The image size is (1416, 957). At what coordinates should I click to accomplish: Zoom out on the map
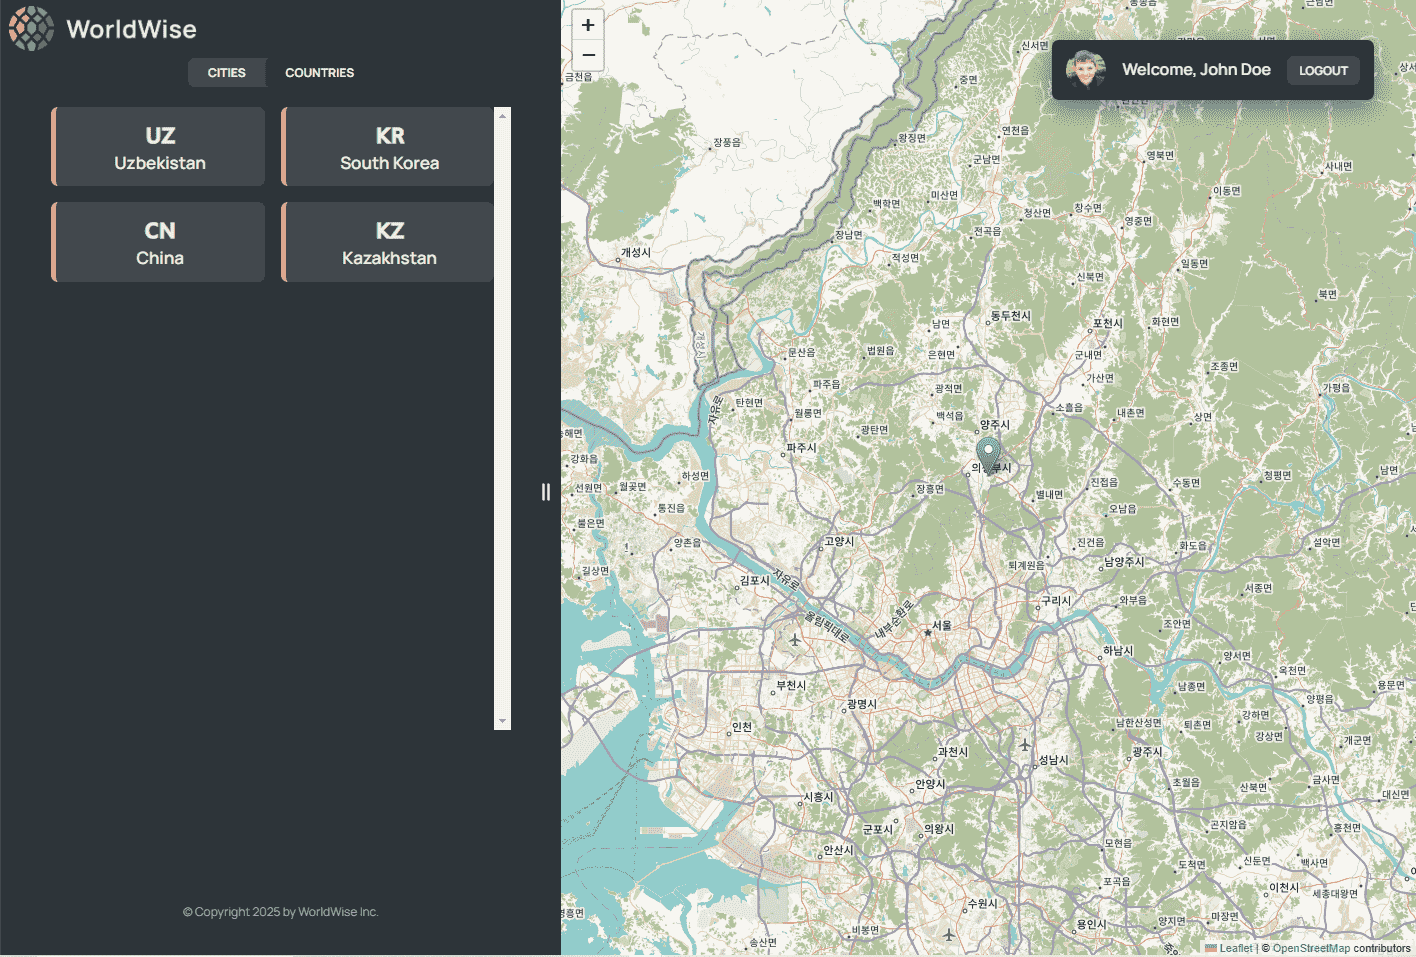click(x=588, y=55)
